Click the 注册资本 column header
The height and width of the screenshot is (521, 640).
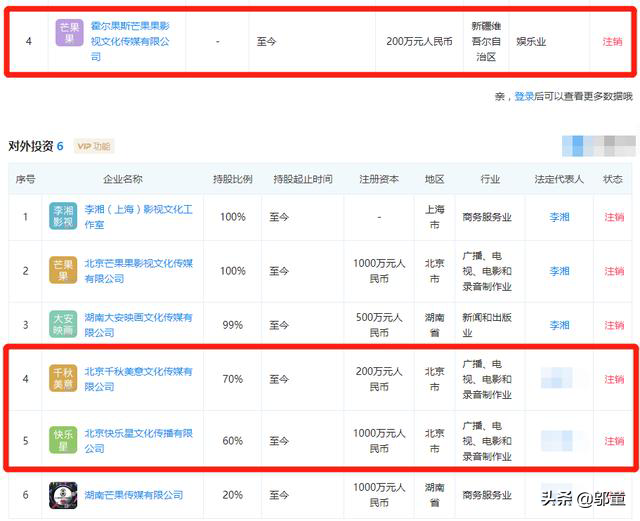379,179
